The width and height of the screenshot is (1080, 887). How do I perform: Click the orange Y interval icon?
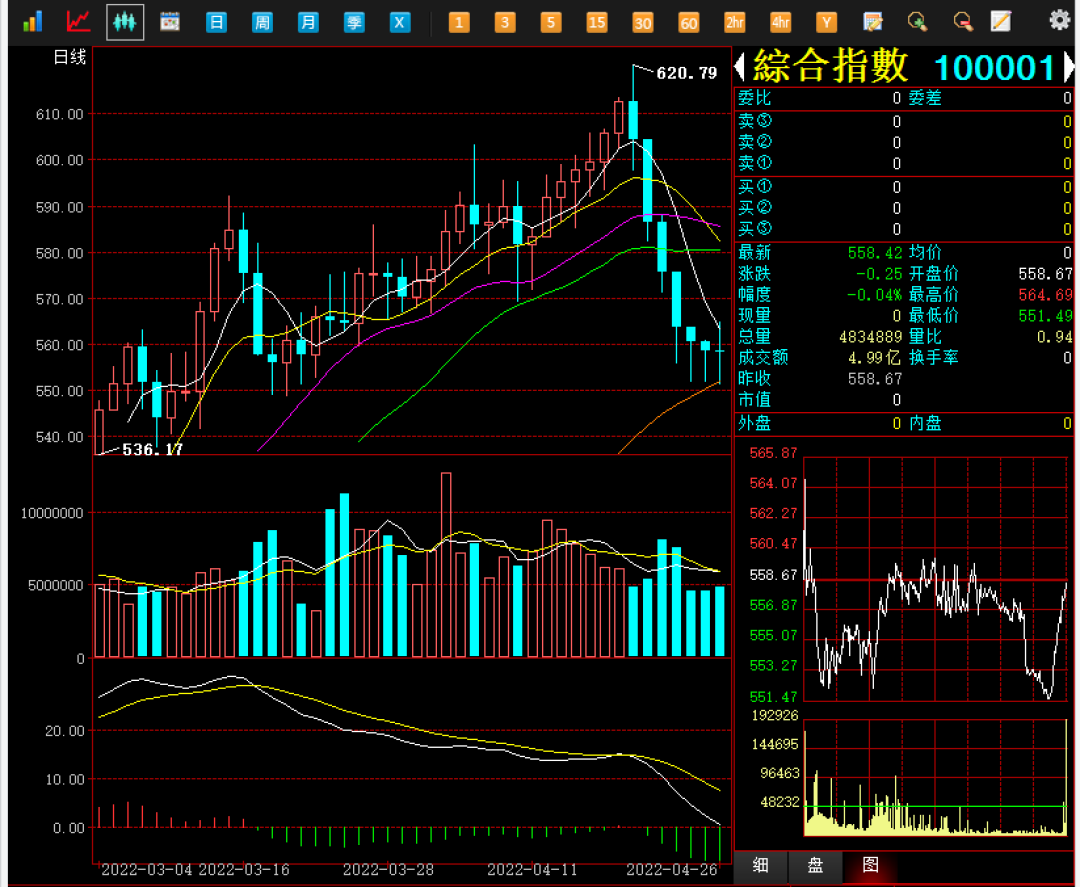pos(827,22)
